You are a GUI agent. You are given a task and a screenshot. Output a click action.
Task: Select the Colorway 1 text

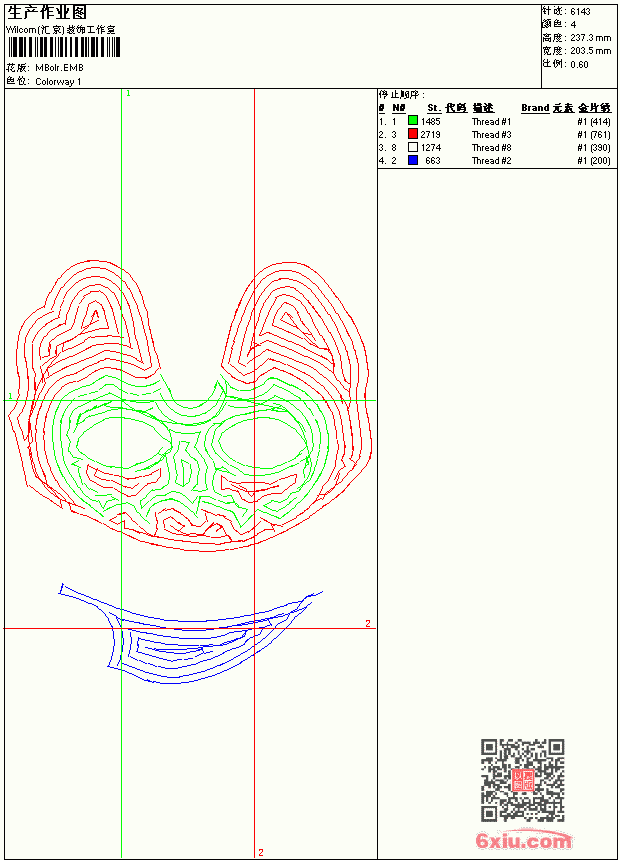58,82
